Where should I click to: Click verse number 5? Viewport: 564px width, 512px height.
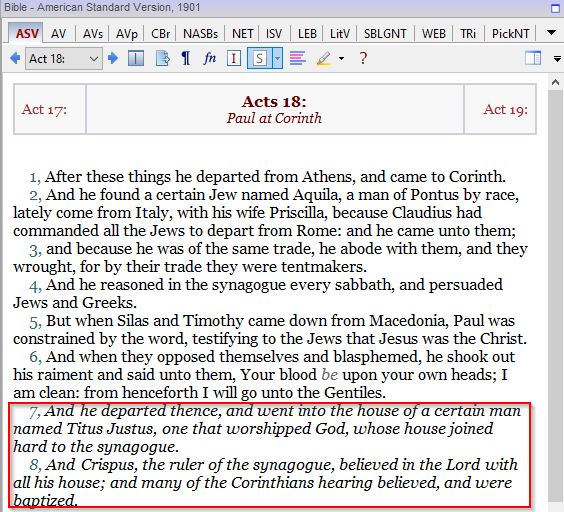point(35,321)
